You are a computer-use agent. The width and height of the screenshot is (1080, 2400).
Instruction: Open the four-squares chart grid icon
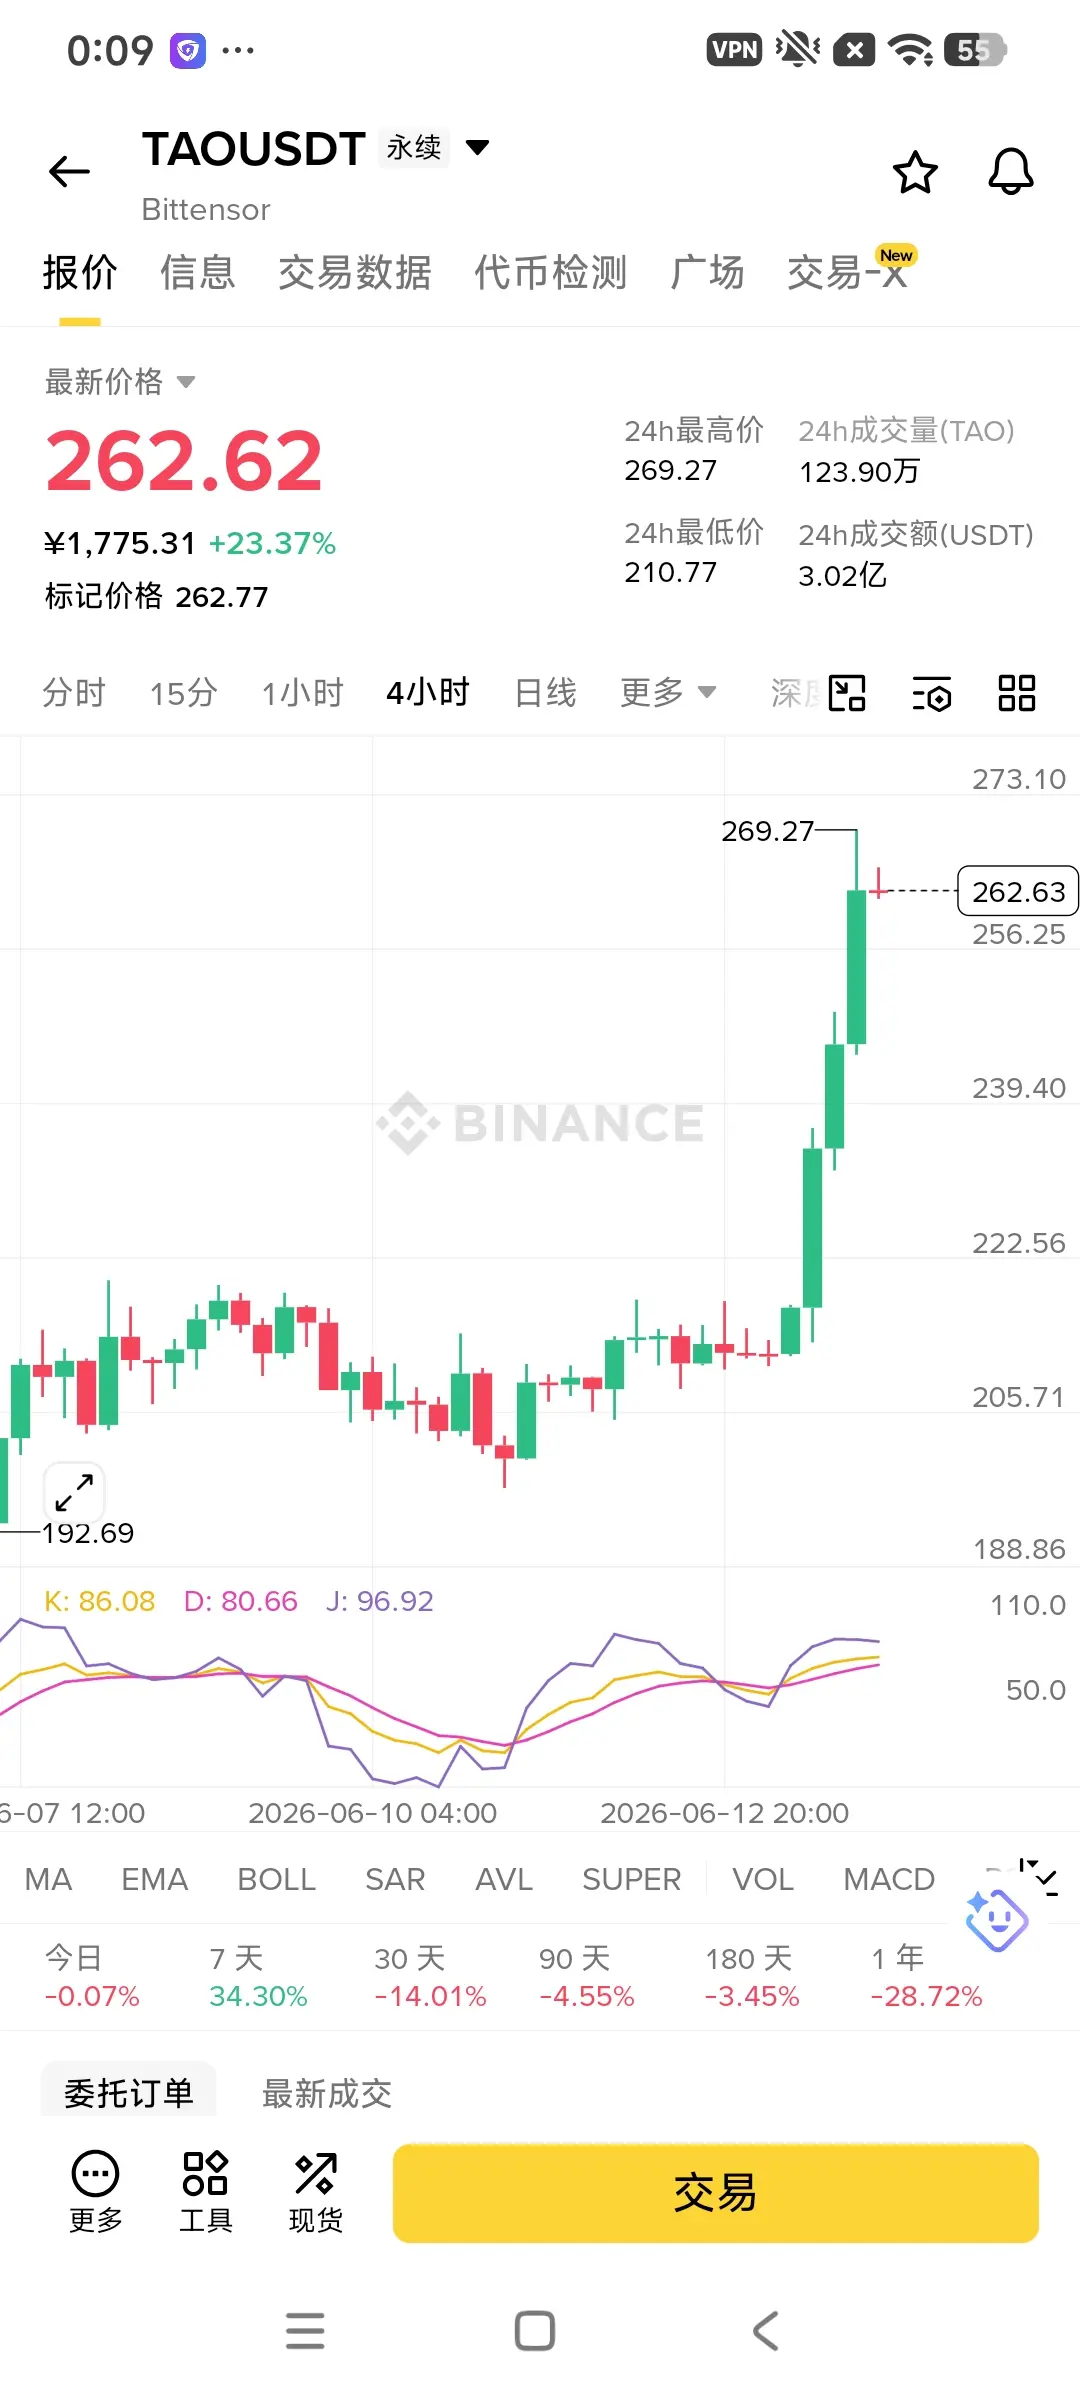tap(1017, 693)
